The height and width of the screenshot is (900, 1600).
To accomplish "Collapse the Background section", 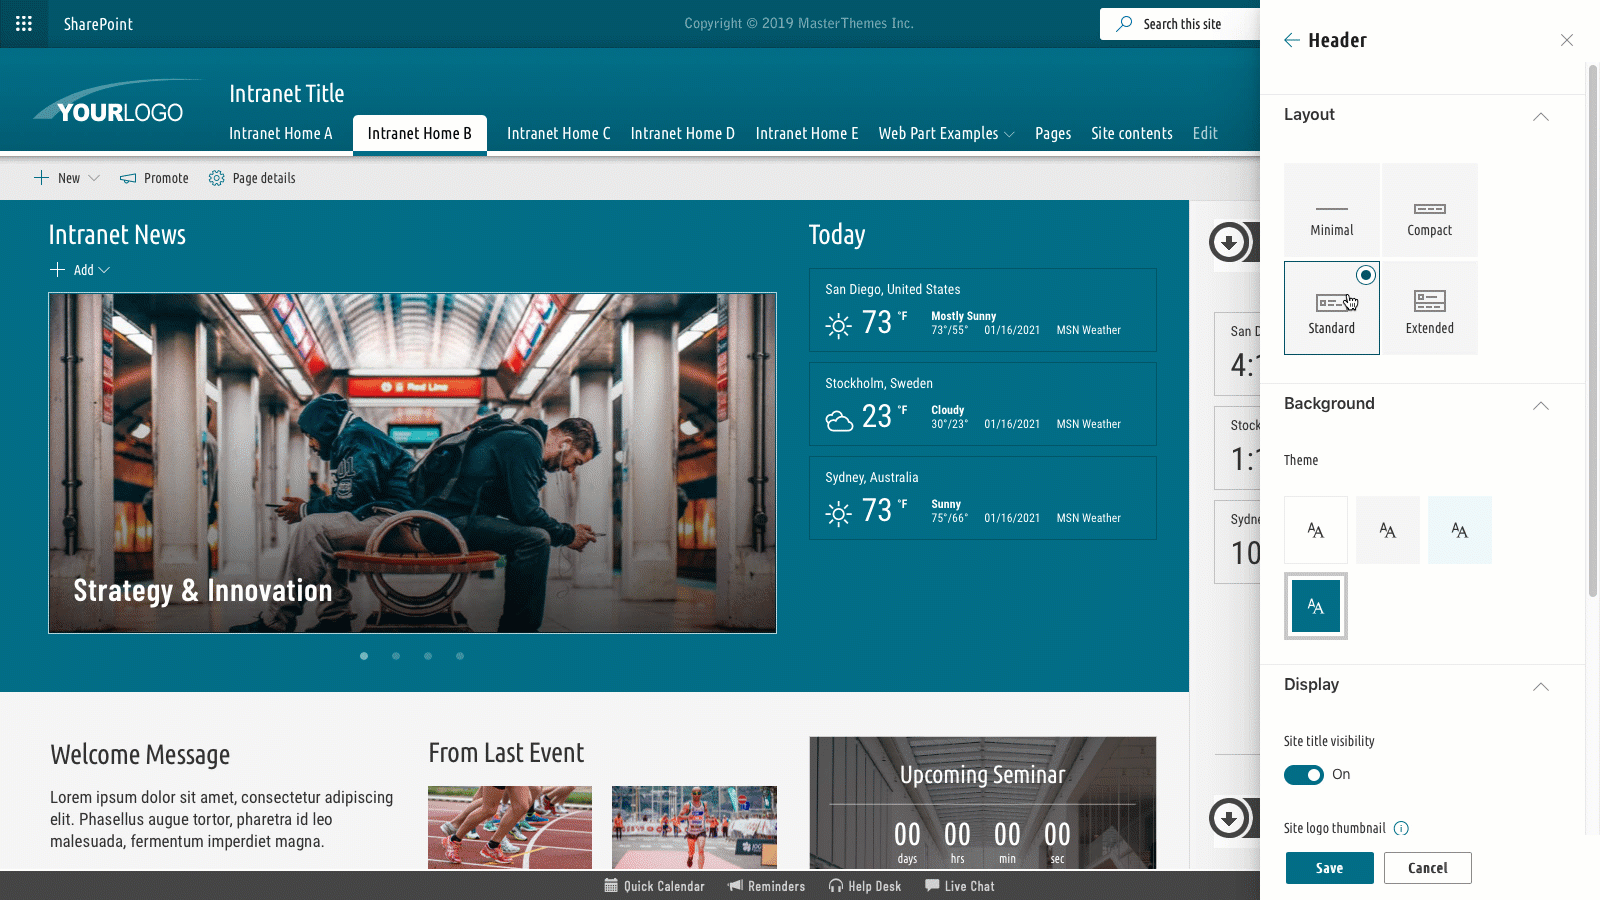I will [x=1541, y=406].
